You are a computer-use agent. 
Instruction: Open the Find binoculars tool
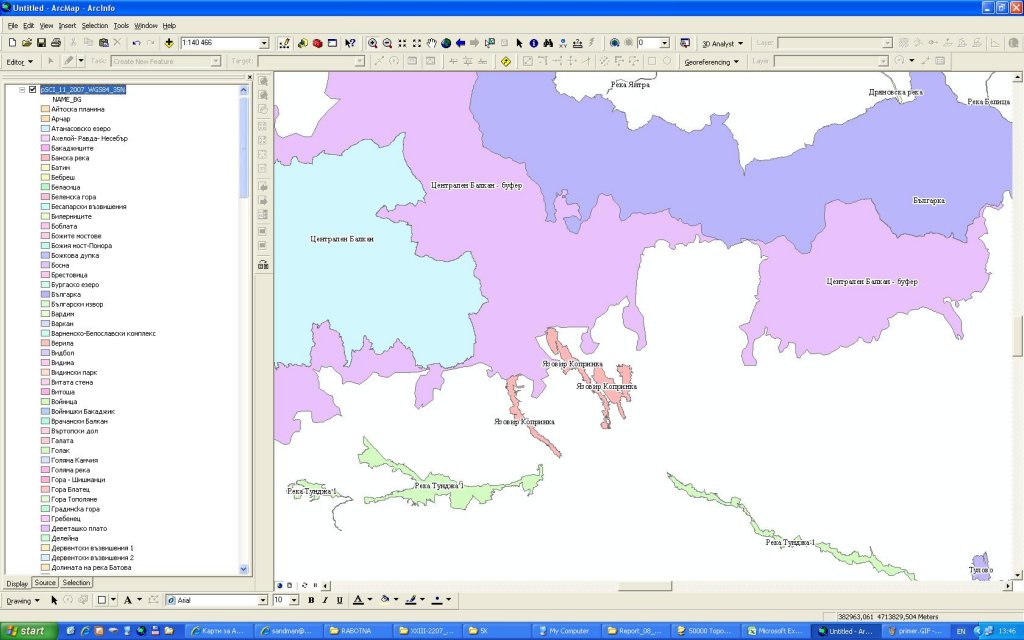(549, 43)
